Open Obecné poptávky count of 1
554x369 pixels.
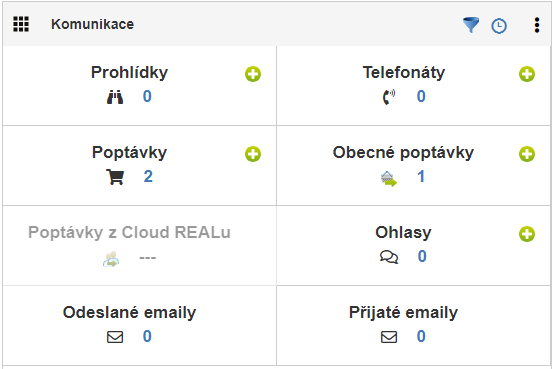click(420, 176)
